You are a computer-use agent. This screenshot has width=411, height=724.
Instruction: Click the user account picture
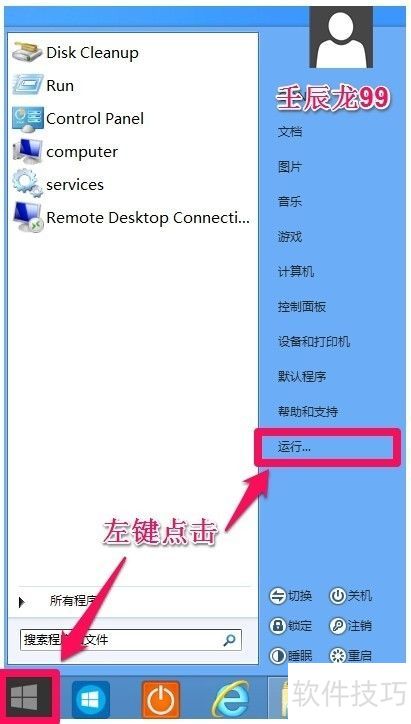pos(341,36)
